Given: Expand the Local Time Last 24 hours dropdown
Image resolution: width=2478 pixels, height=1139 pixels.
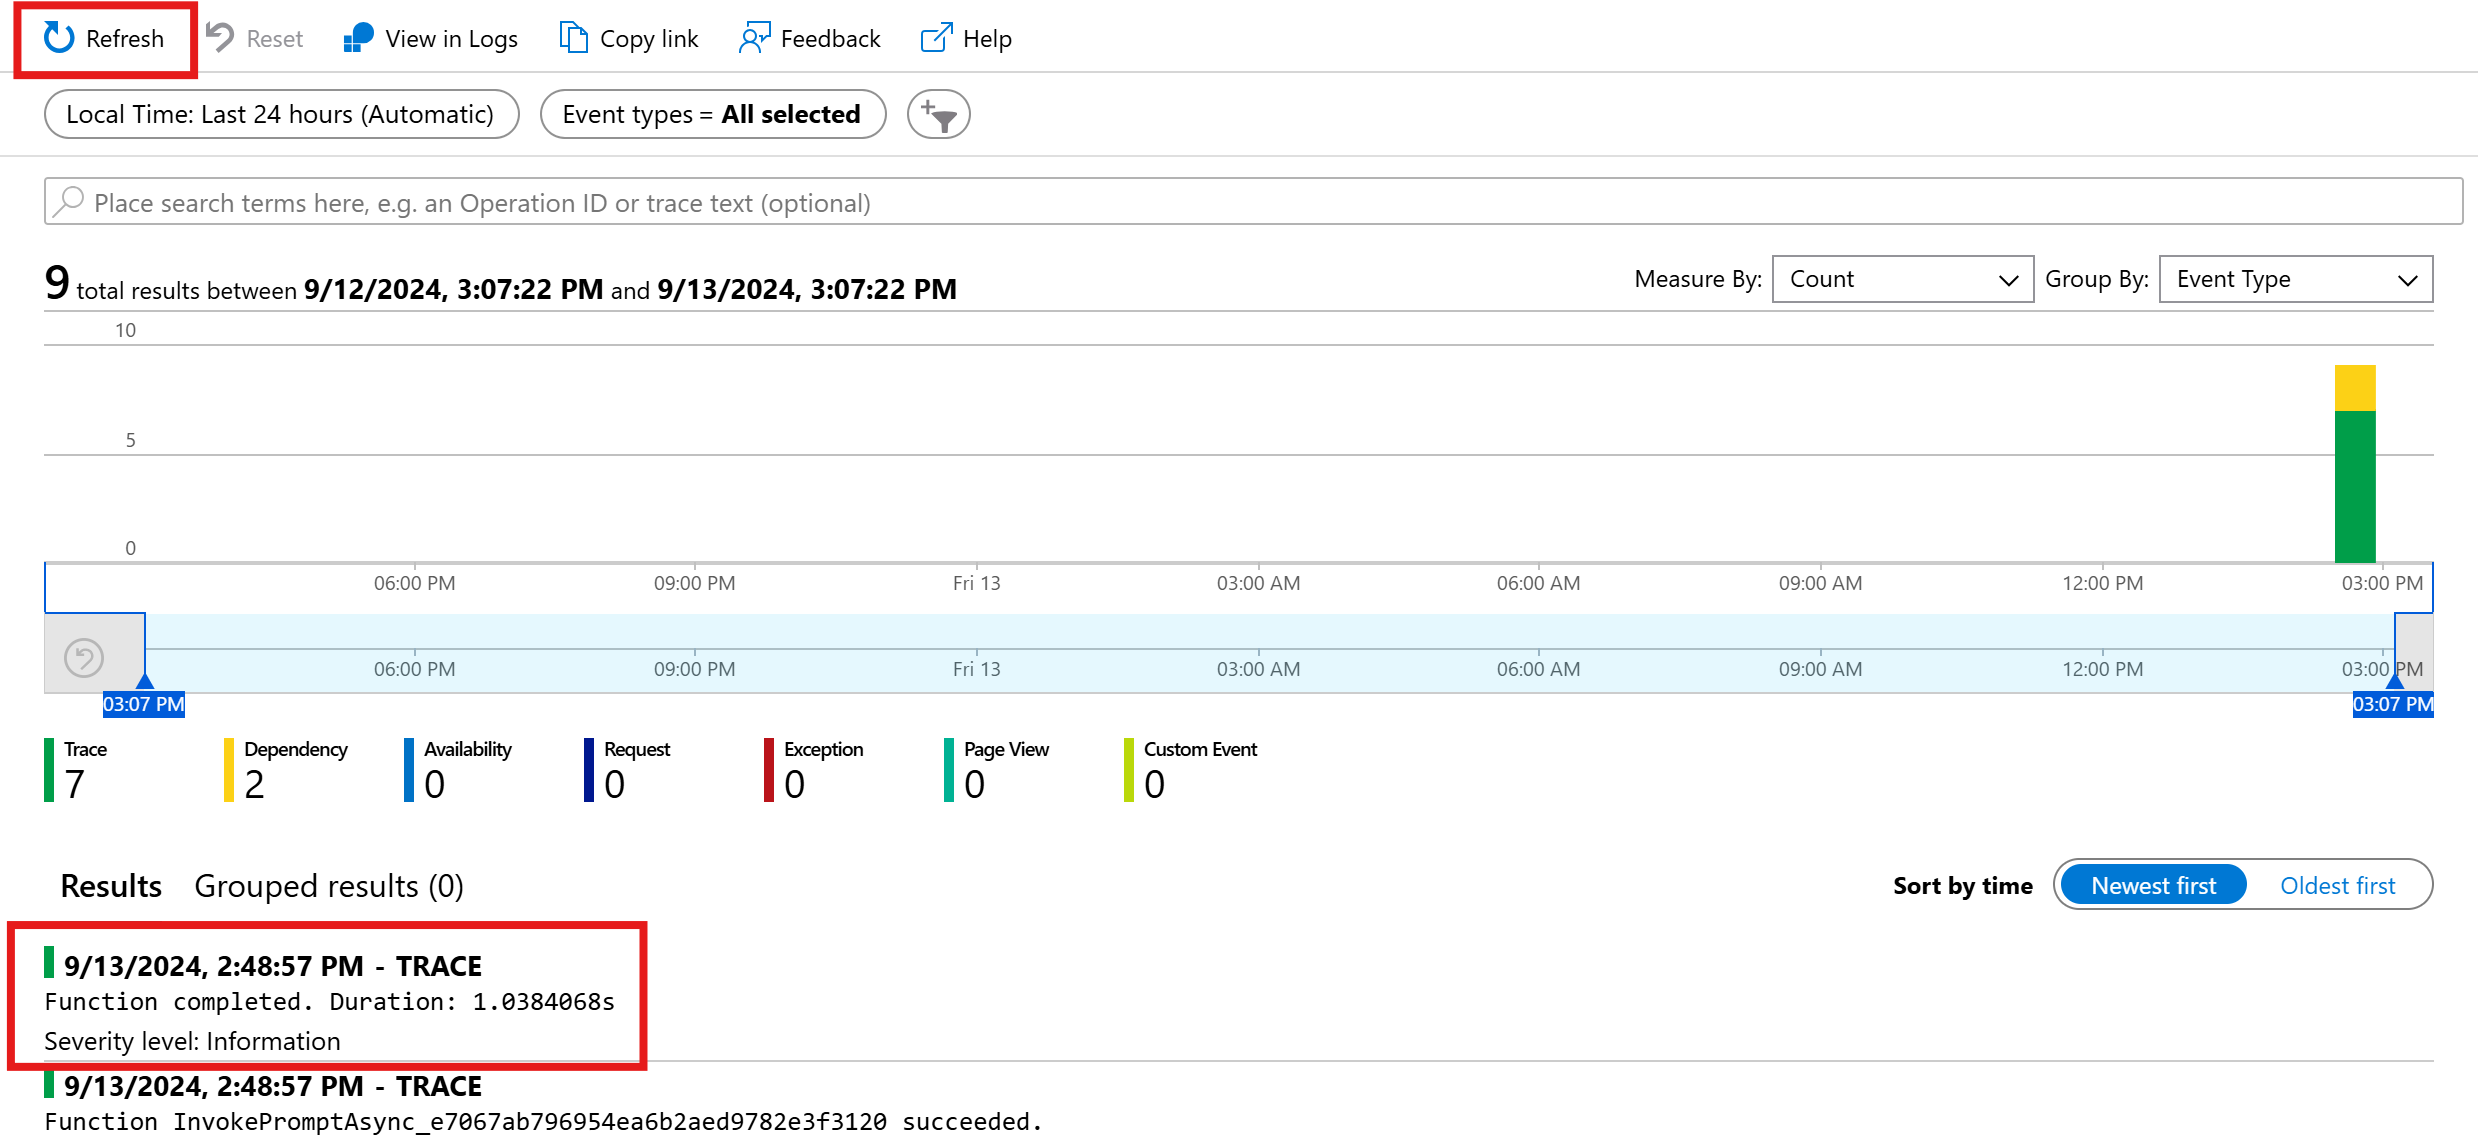Looking at the screenshot, I should click(278, 114).
